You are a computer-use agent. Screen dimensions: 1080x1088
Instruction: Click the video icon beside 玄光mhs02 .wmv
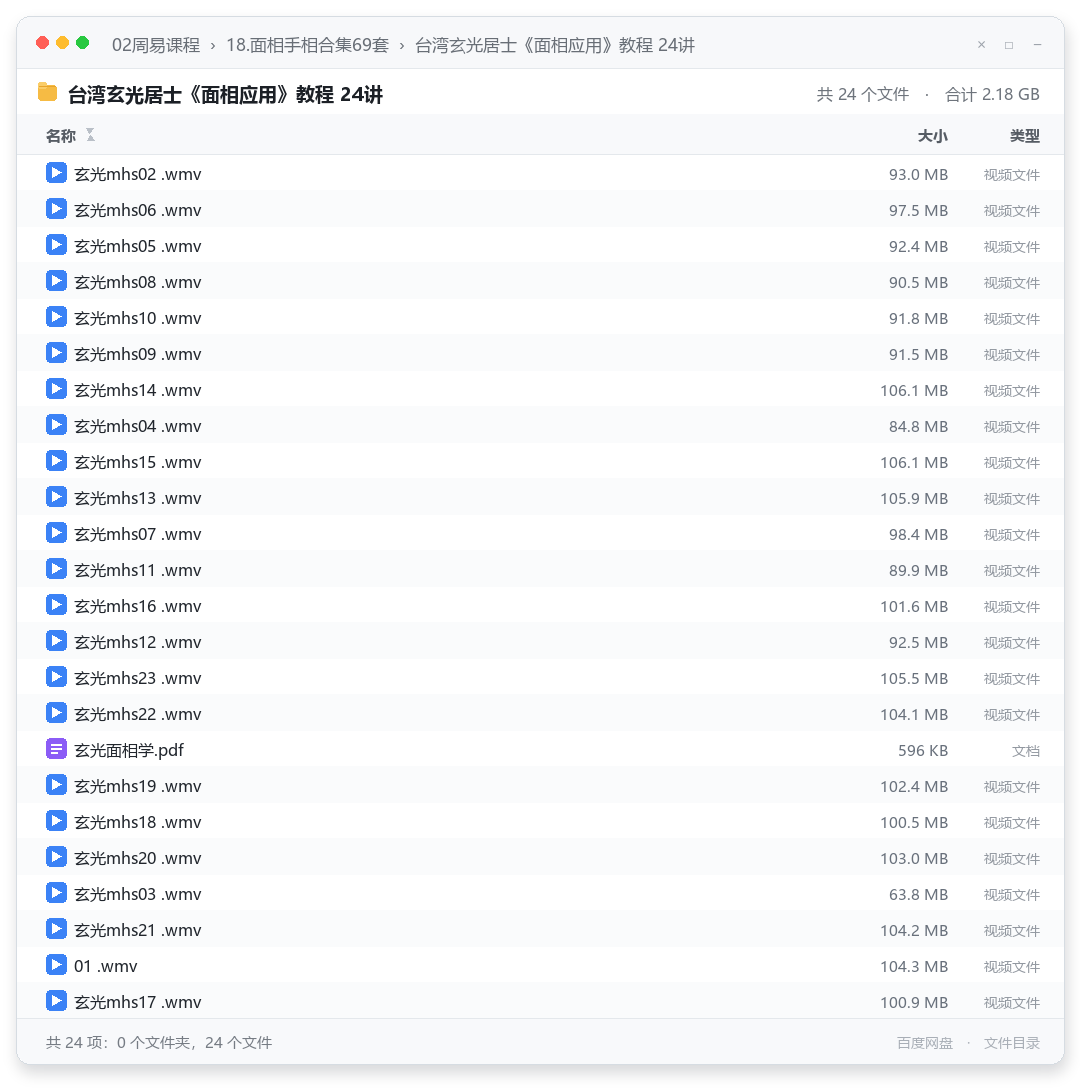coord(56,173)
